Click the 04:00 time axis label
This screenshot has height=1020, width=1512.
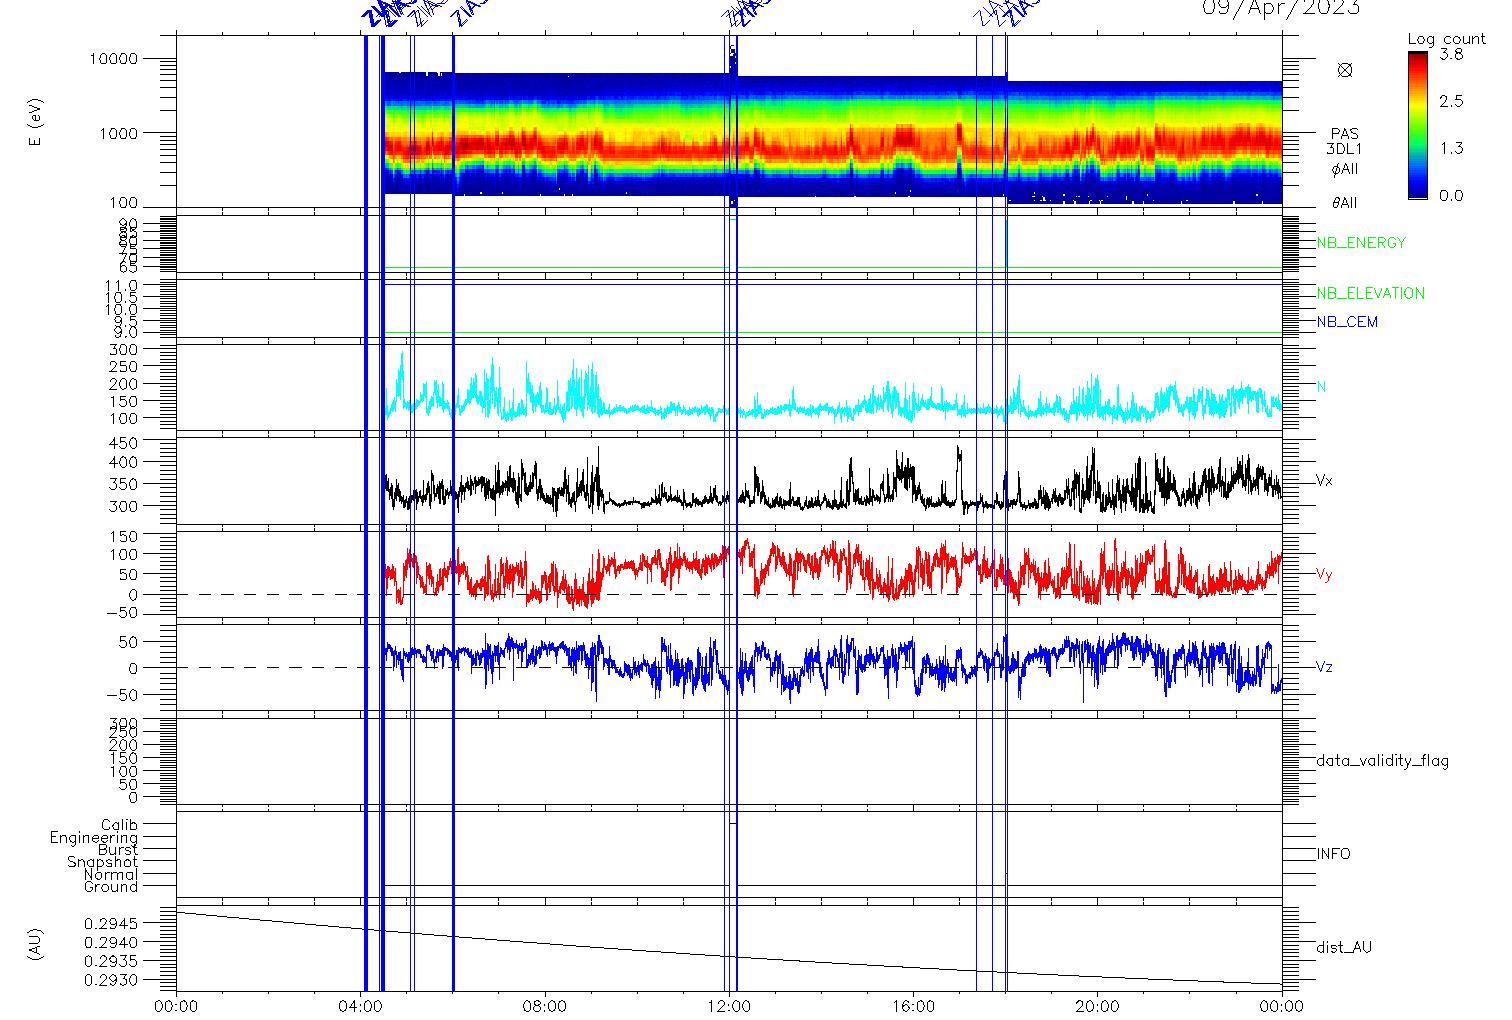tap(361, 1006)
